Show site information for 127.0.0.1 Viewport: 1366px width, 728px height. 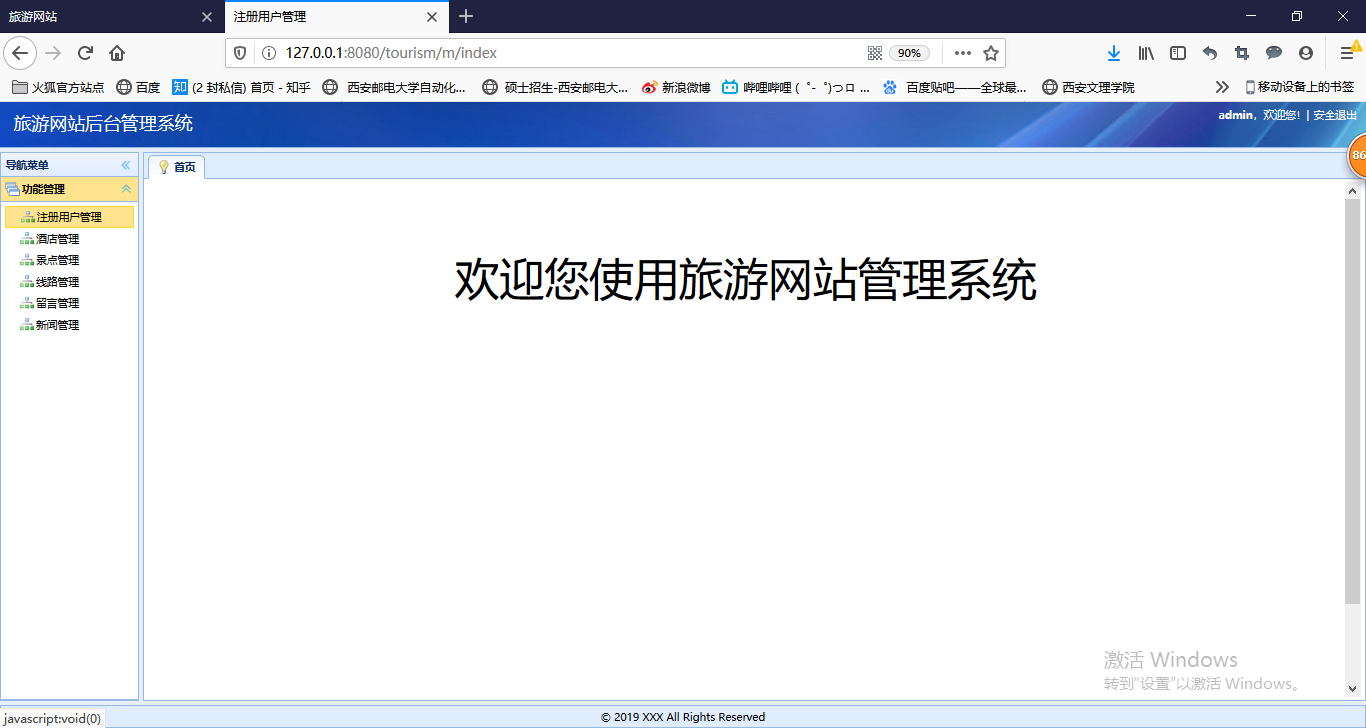pos(268,53)
